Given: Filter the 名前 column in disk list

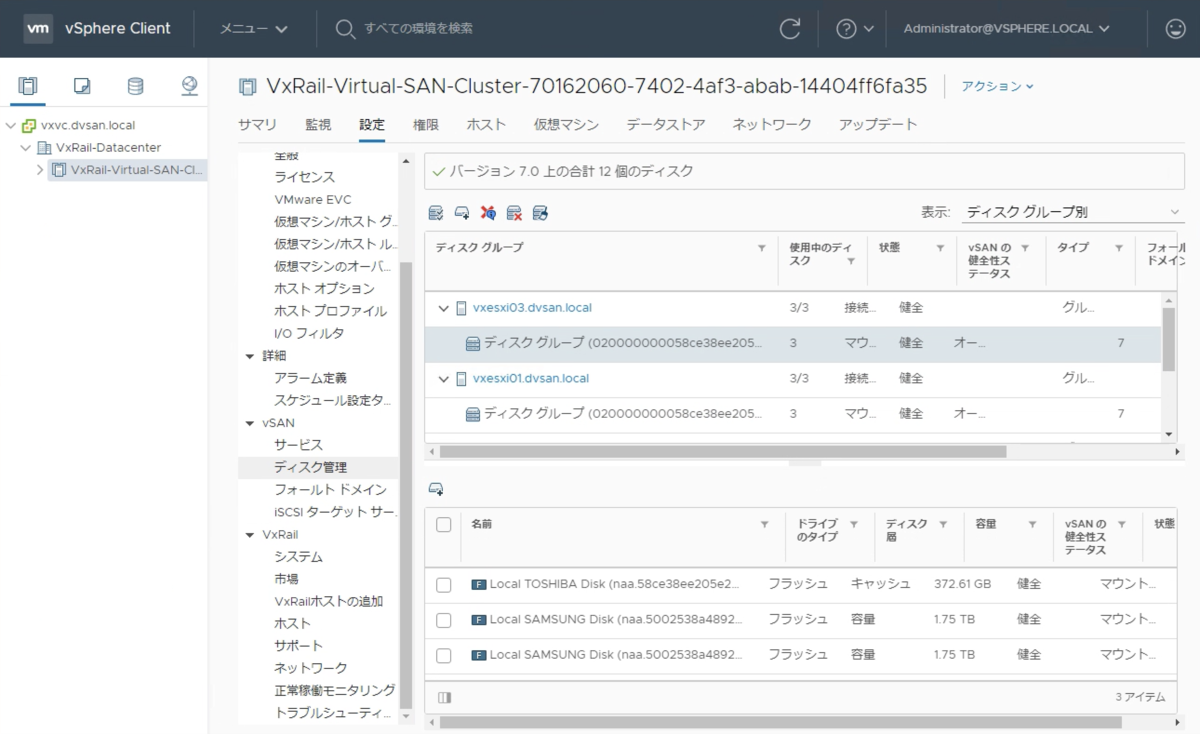Looking at the screenshot, I should point(765,524).
